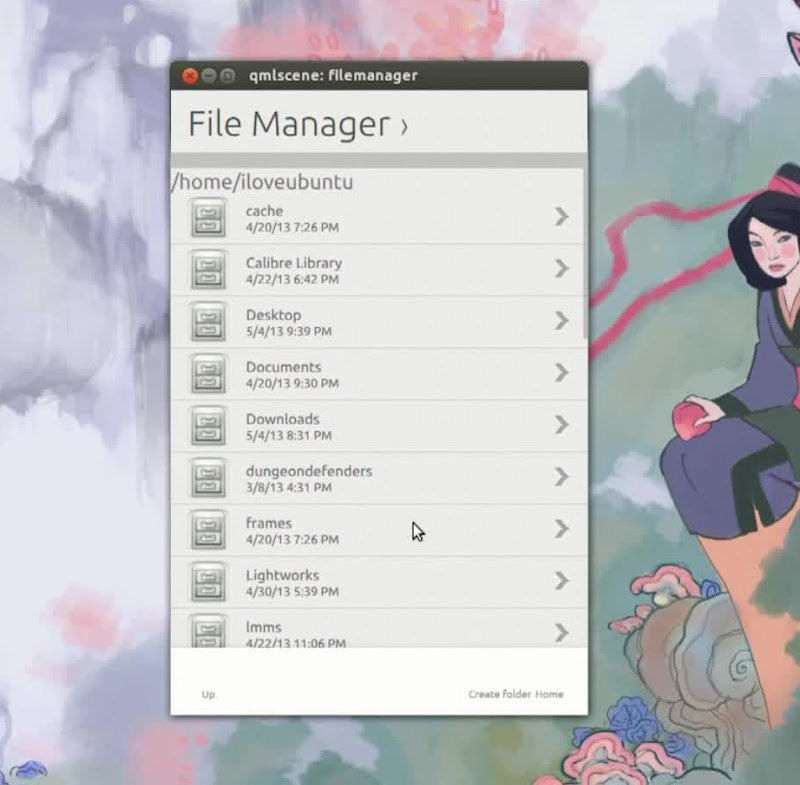This screenshot has width=800, height=785.
Task: Open the dungeondefenders folder icon
Action: [208, 478]
